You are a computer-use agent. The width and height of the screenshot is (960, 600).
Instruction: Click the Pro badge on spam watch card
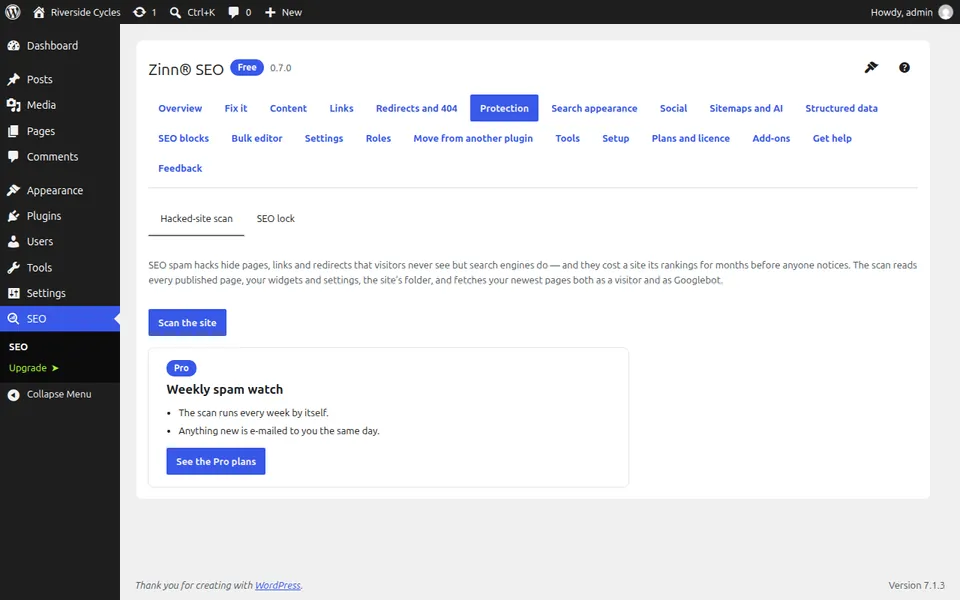coord(181,368)
